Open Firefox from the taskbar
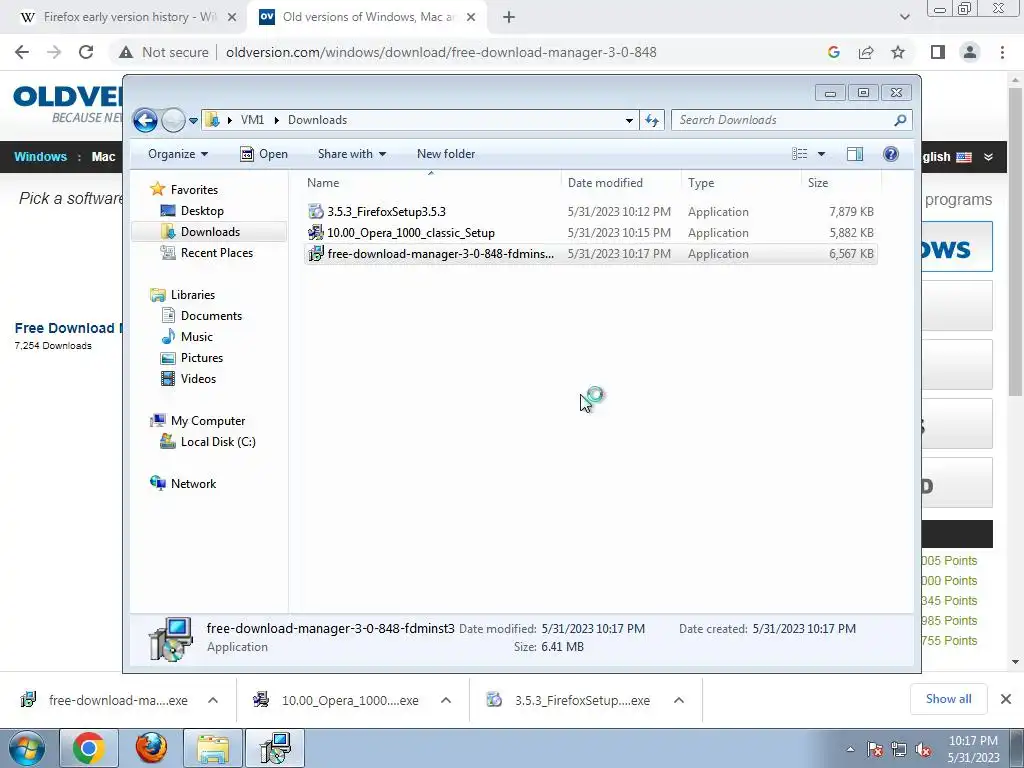1024x768 pixels. click(x=151, y=748)
